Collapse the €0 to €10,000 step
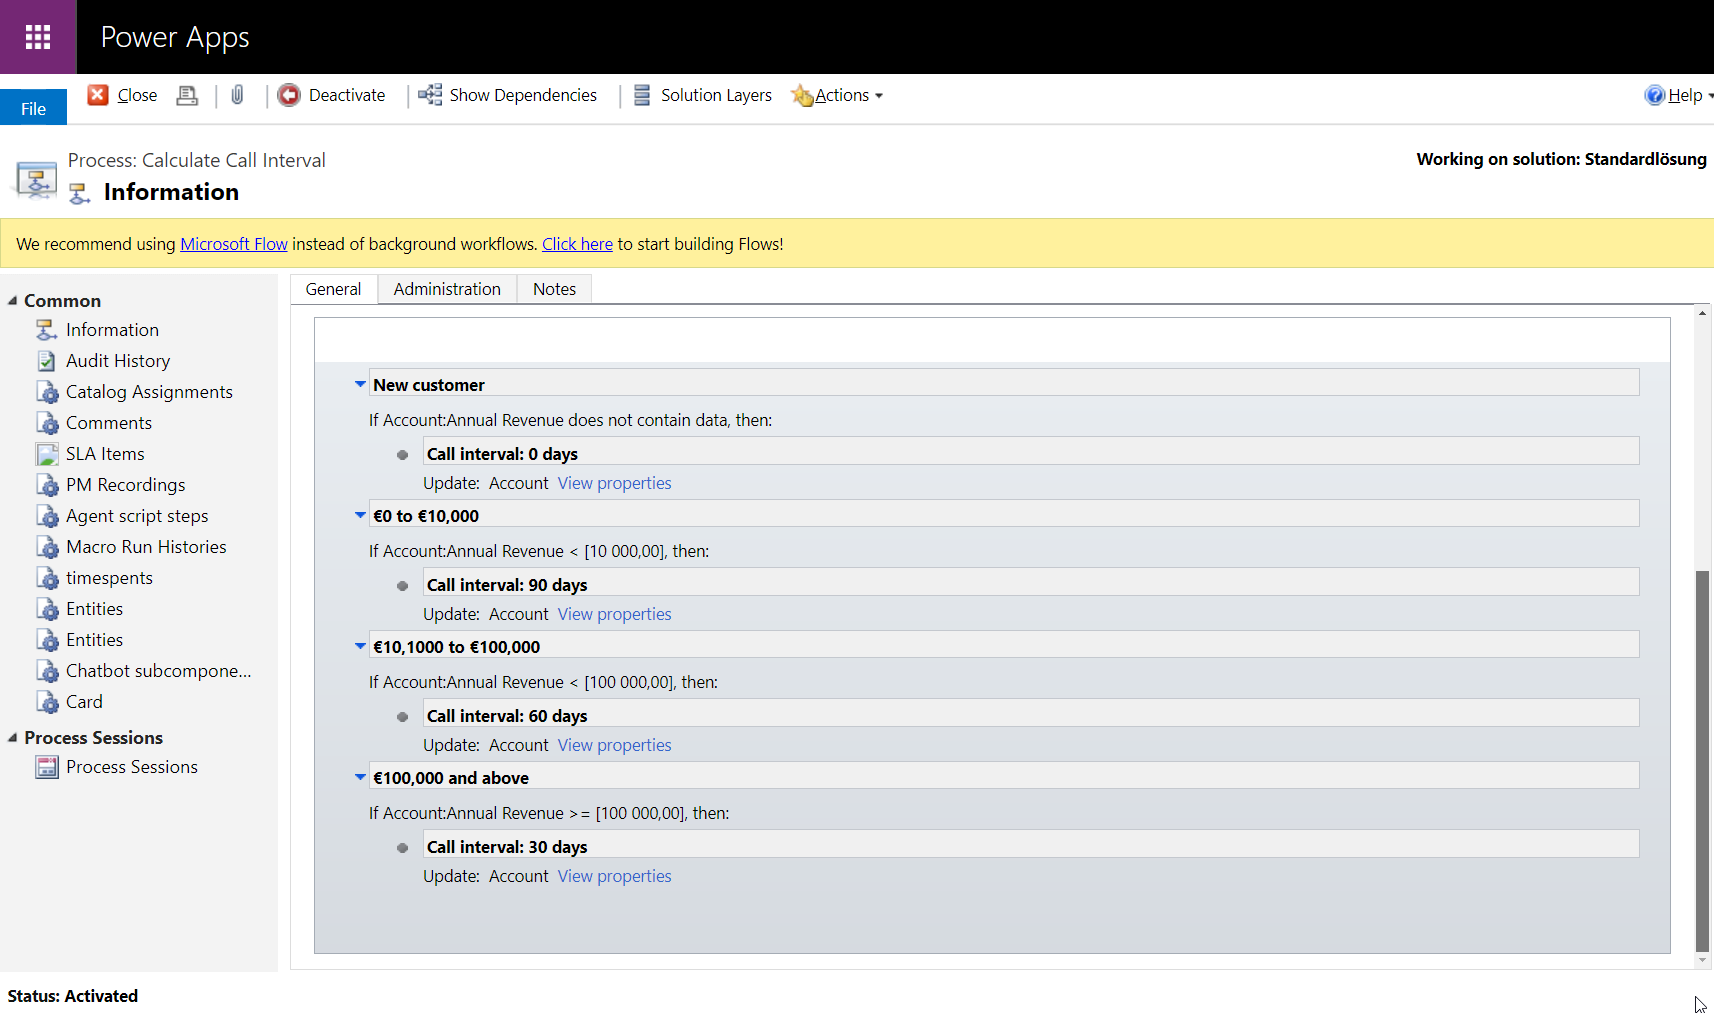 pos(360,515)
